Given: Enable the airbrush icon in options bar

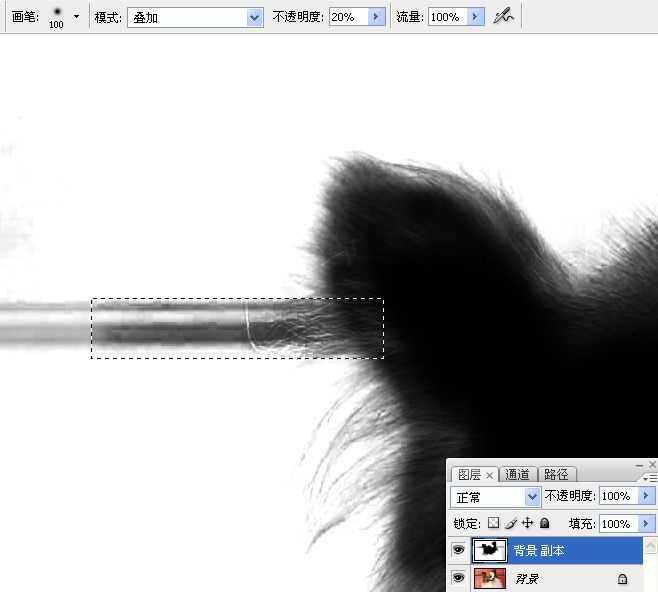Looking at the screenshot, I should pos(504,17).
